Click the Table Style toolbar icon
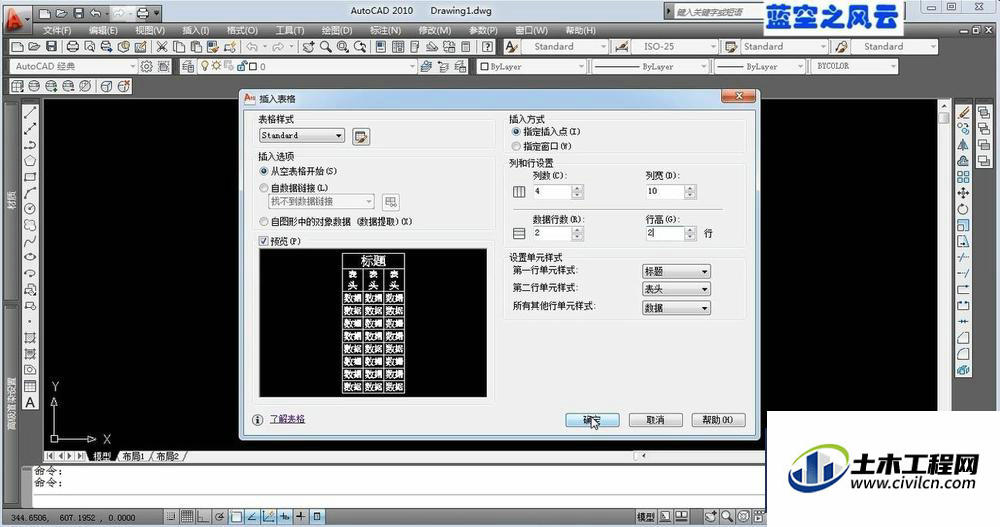This screenshot has width=1000, height=527. coord(731,47)
